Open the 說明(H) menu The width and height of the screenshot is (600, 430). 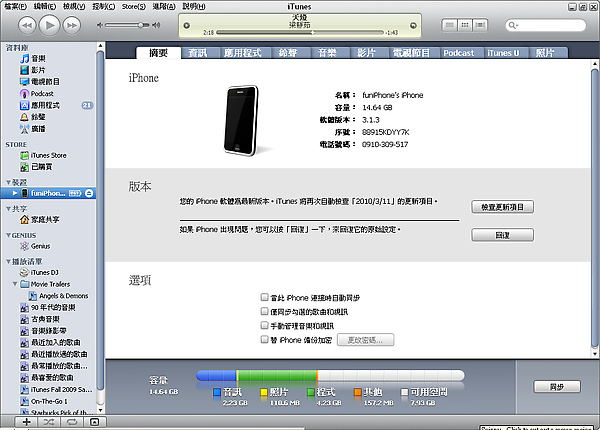[194, 7]
